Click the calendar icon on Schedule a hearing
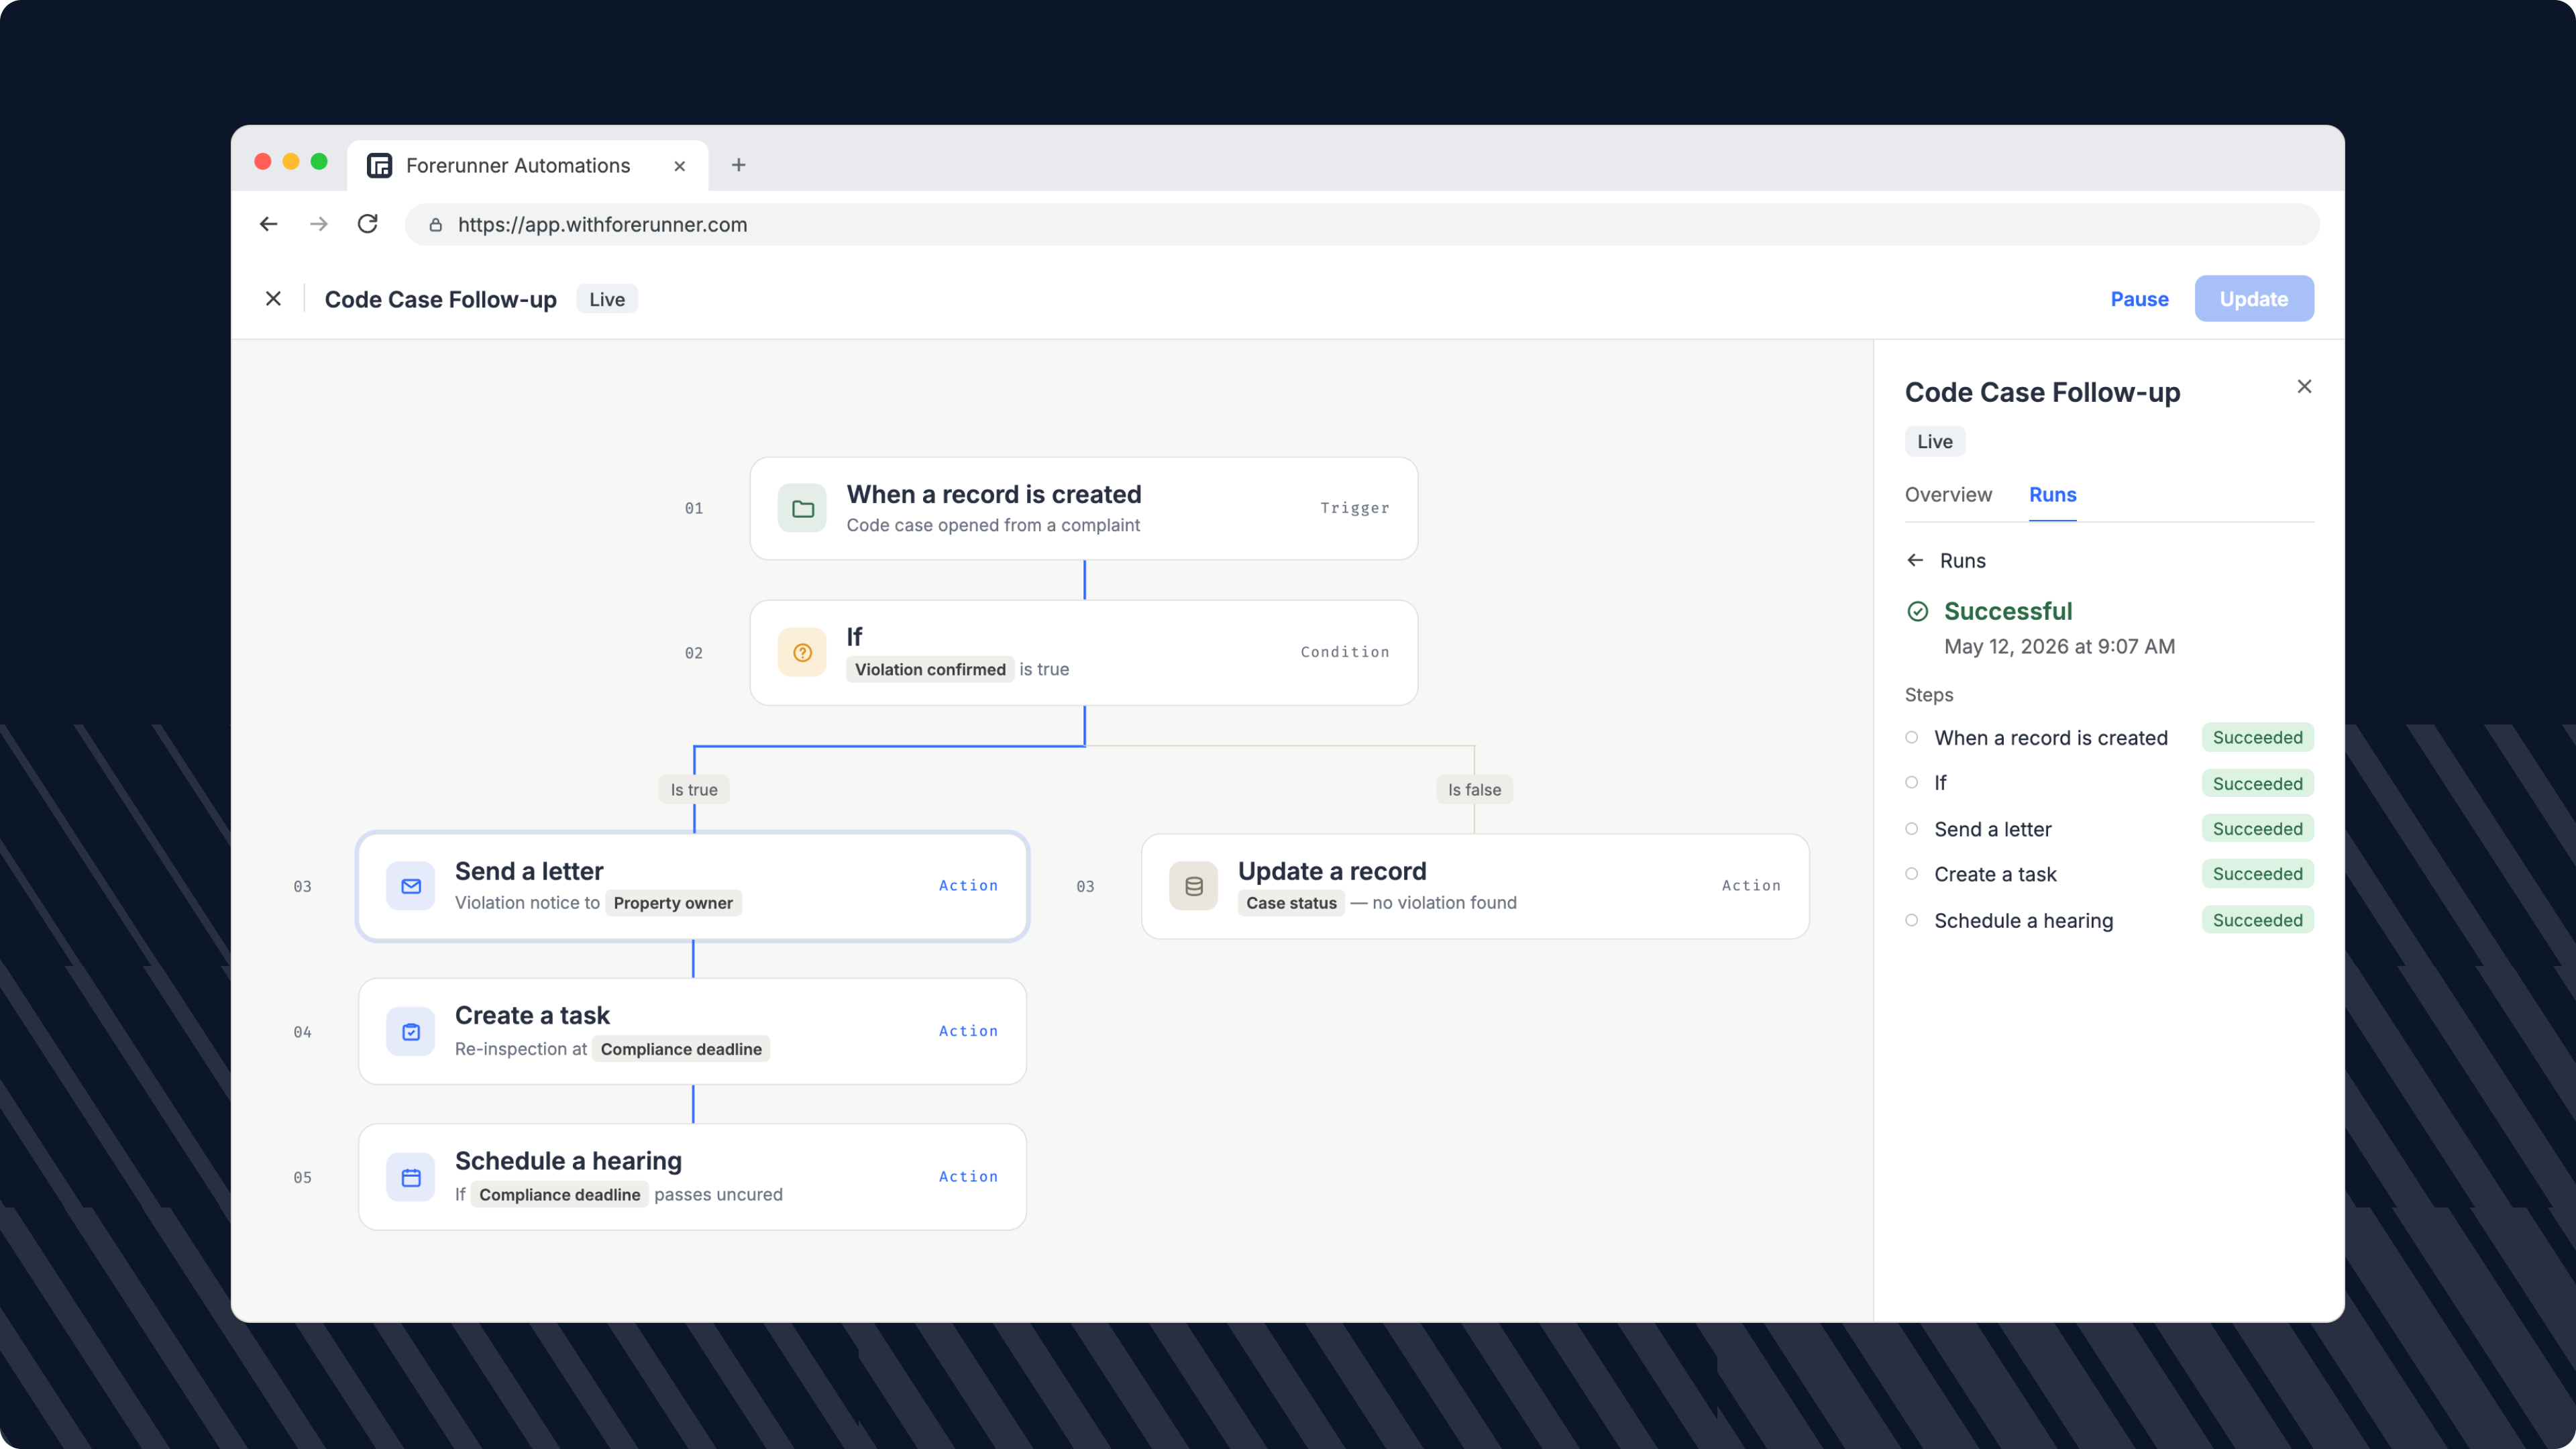Viewport: 2576px width, 1449px height. tap(411, 1177)
